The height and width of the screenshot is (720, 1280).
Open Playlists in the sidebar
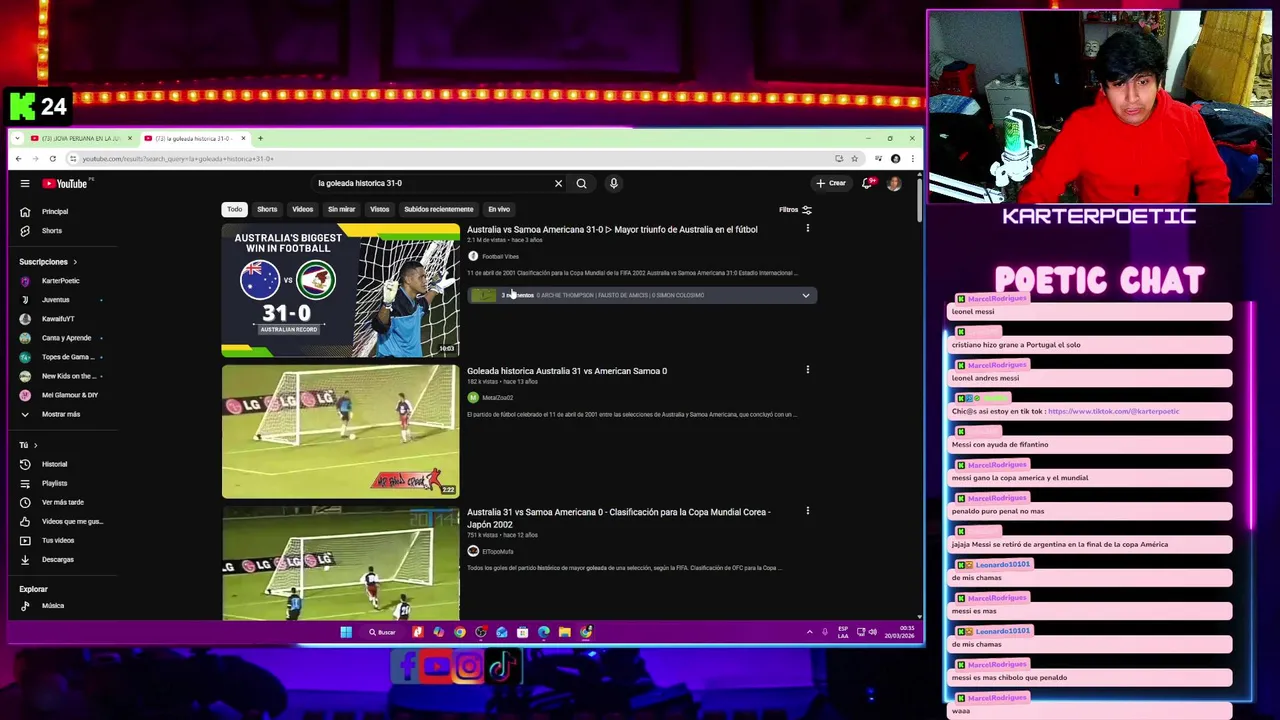(54, 483)
